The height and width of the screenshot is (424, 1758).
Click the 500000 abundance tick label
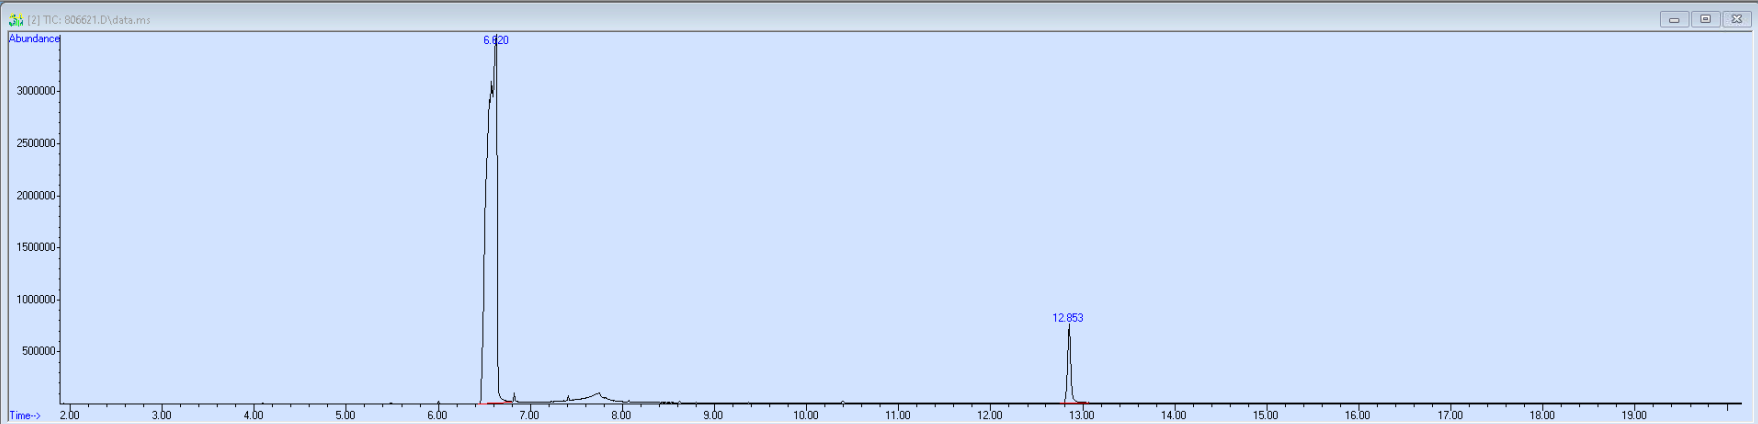point(39,352)
